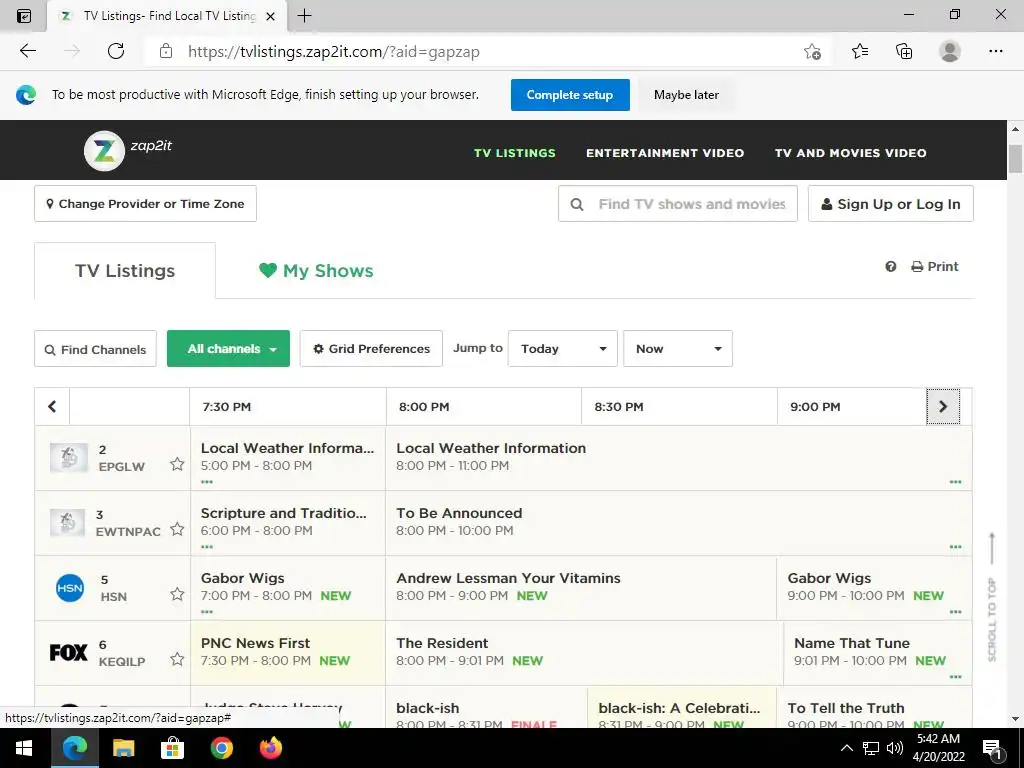
Task: Favorite channel 2 EPGLW with the star
Action: click(x=177, y=464)
